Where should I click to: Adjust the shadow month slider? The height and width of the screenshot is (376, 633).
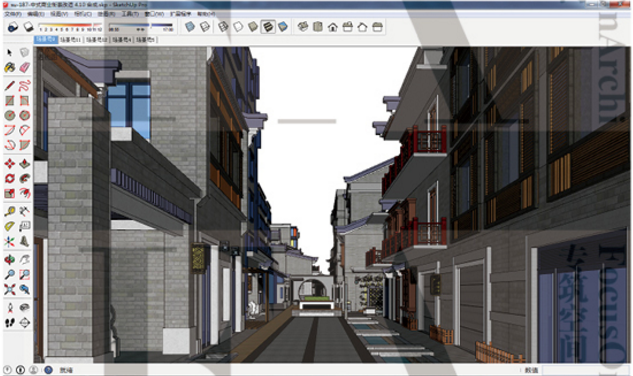(x=70, y=27)
